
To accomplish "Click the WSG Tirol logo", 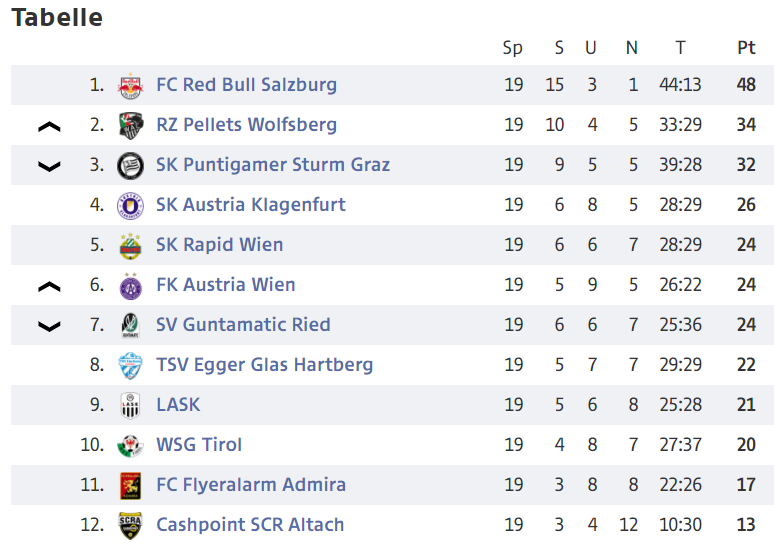I will [130, 445].
